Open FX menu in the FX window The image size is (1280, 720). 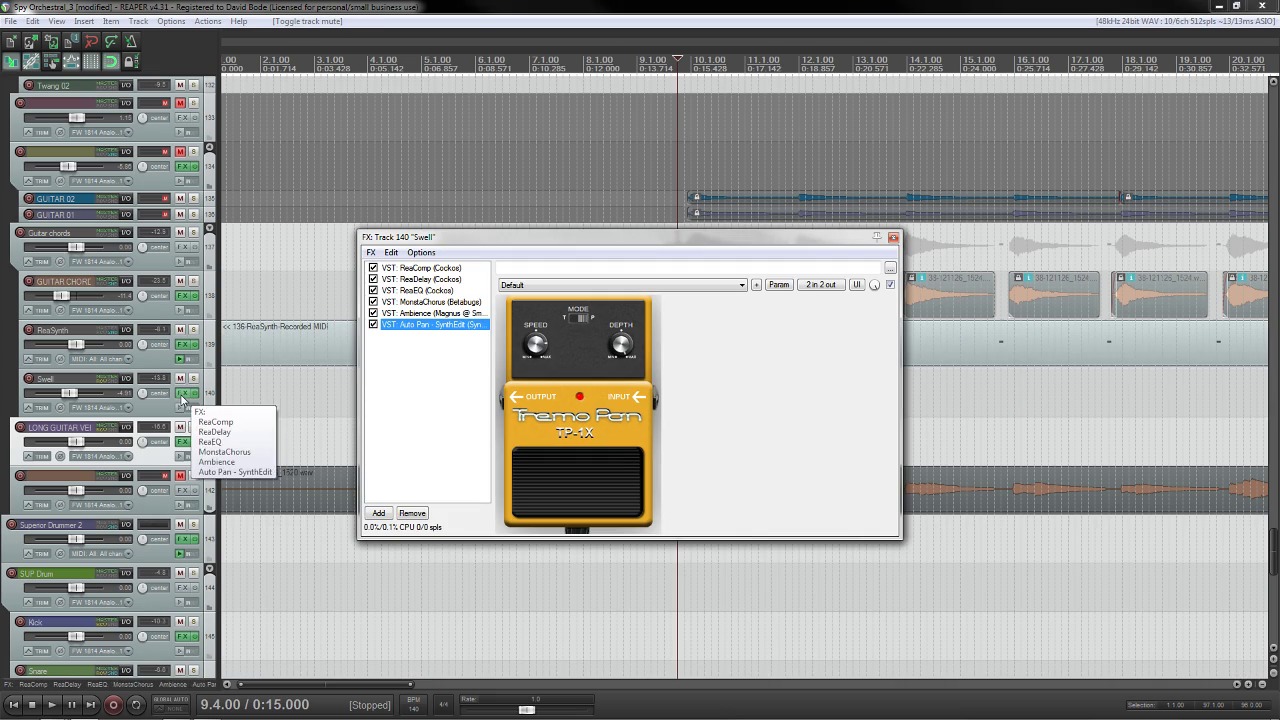(x=371, y=253)
